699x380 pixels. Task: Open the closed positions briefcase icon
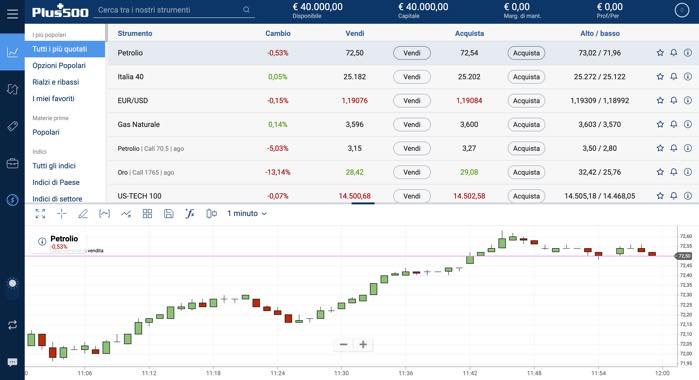12,163
